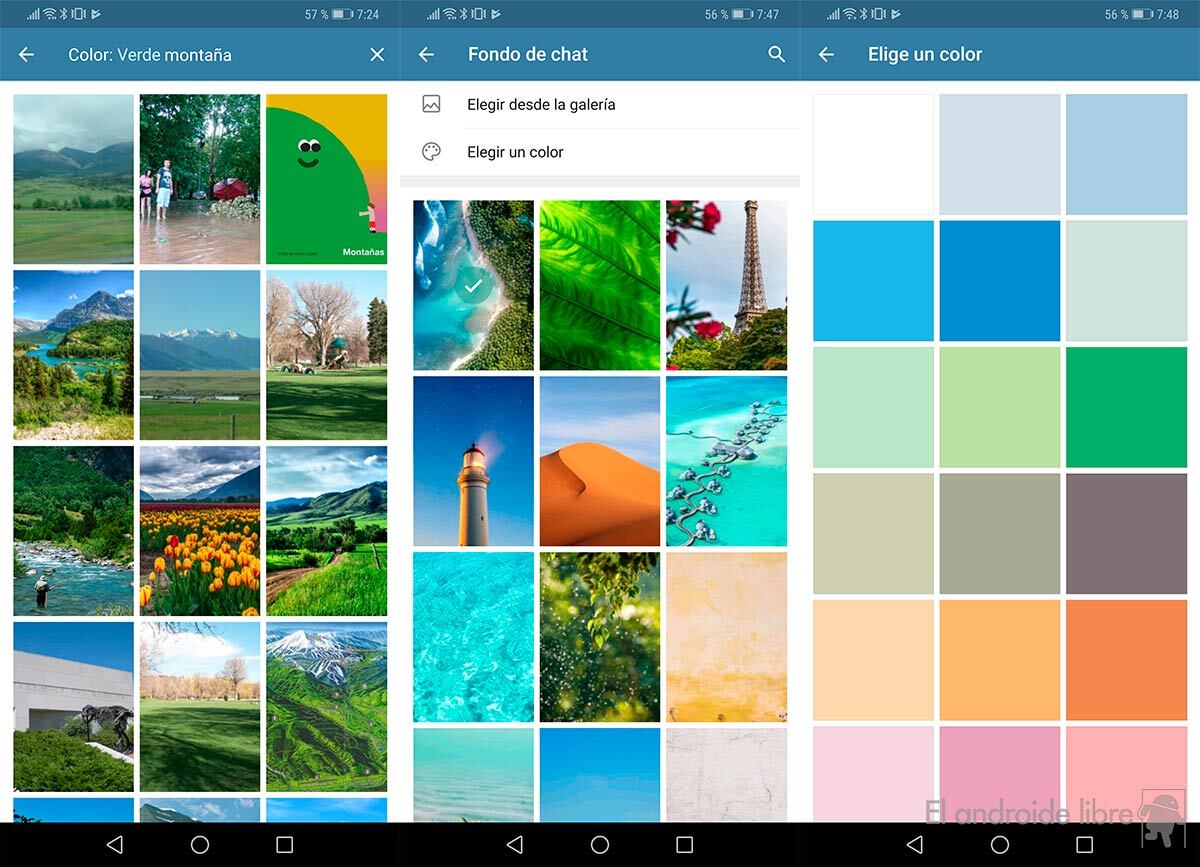Choose the lighthouse wallpaper
Viewport: 1200px width, 867px height.
point(473,461)
